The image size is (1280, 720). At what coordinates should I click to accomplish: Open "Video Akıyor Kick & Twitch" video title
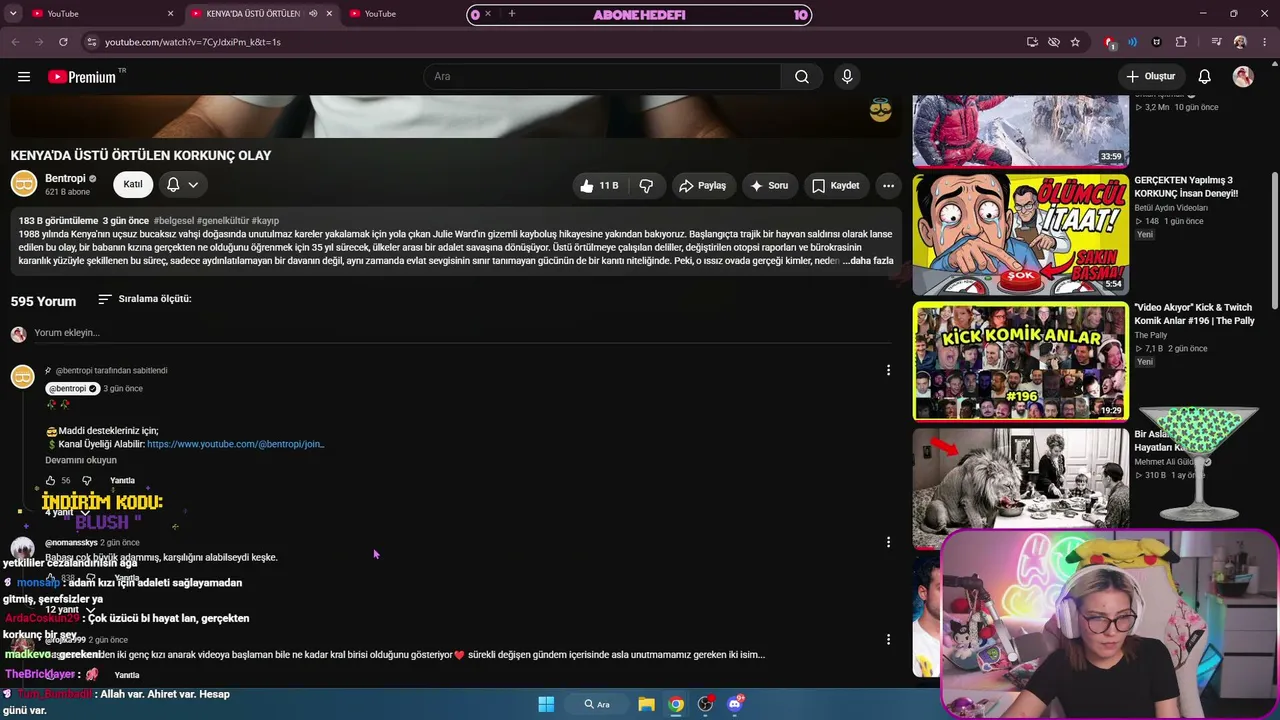click(1195, 314)
